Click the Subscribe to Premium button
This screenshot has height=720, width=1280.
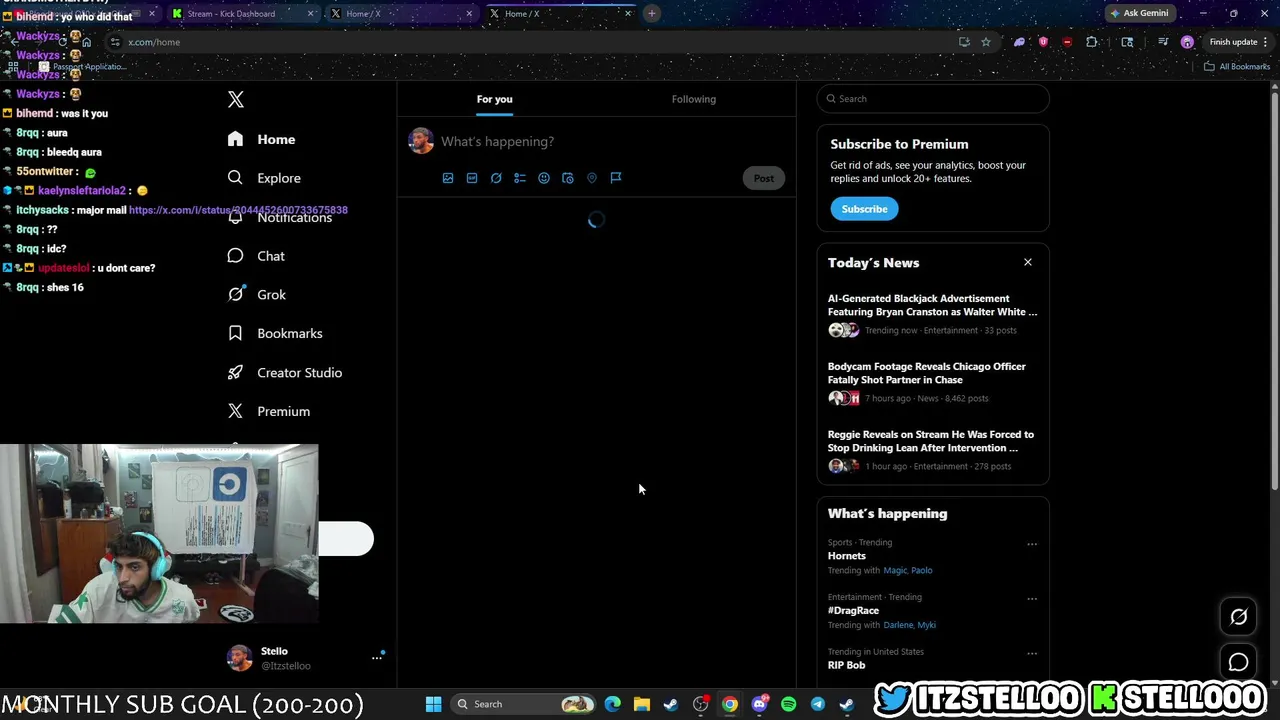(x=864, y=209)
